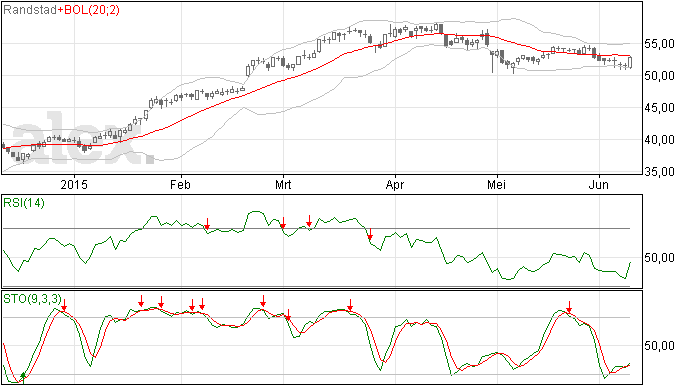The image size is (690, 387).
Task: Select the Mrt date axis label
Action: pos(283,184)
